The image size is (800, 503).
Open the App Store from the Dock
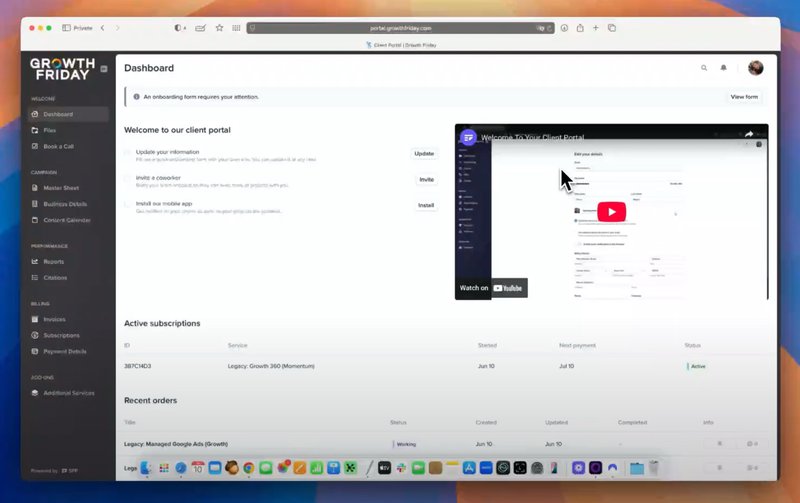click(469, 468)
